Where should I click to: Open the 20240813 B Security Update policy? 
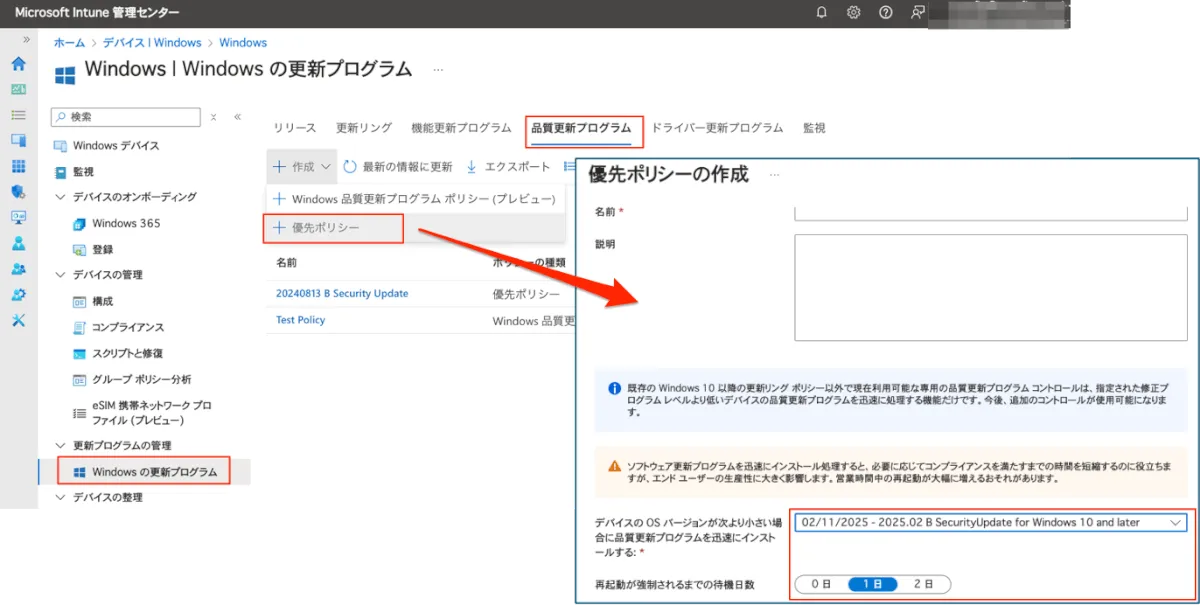coord(342,293)
